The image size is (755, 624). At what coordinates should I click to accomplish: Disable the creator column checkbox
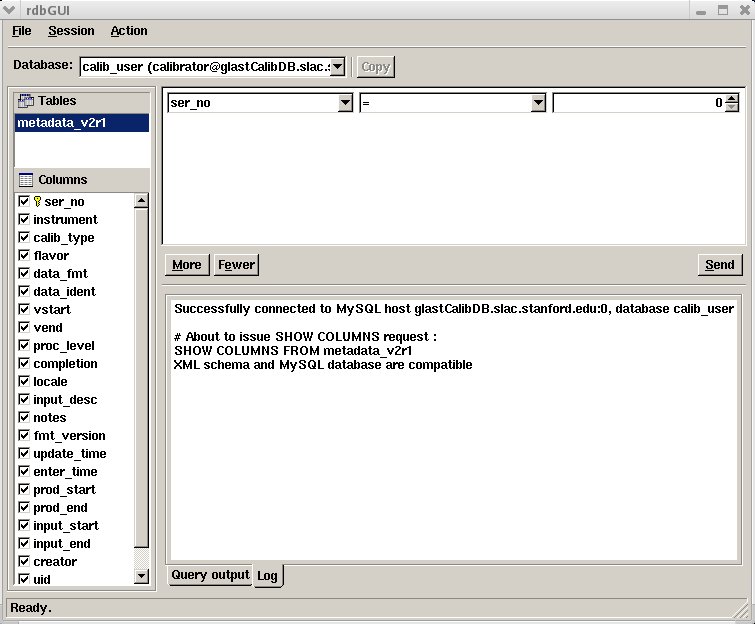click(24, 562)
